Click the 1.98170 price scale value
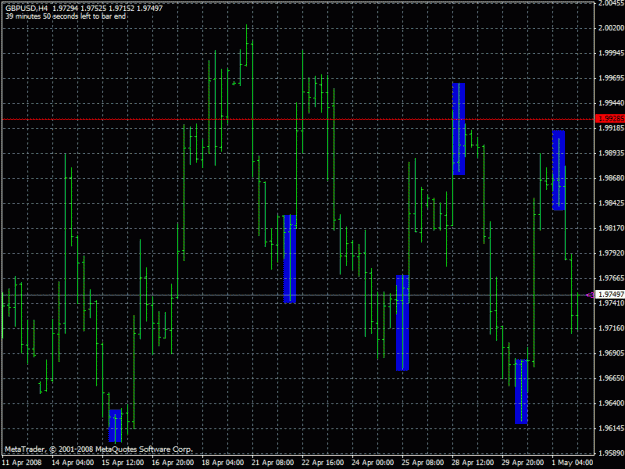 coord(611,228)
